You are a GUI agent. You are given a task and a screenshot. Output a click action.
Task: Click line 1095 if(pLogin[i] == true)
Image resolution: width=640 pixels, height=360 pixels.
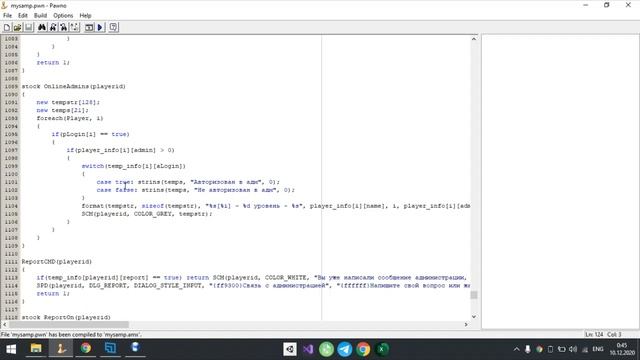pyautogui.click(x=91, y=134)
